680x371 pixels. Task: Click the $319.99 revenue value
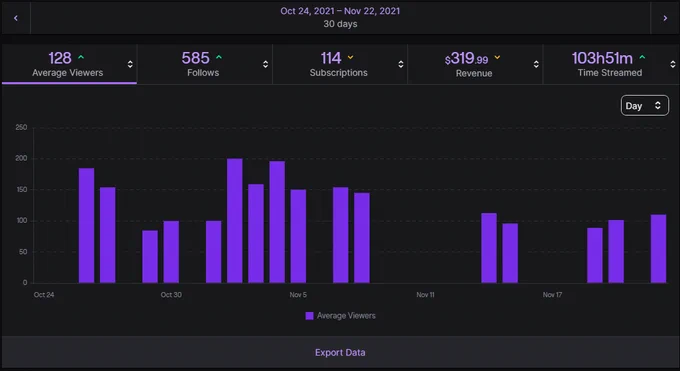click(x=467, y=58)
